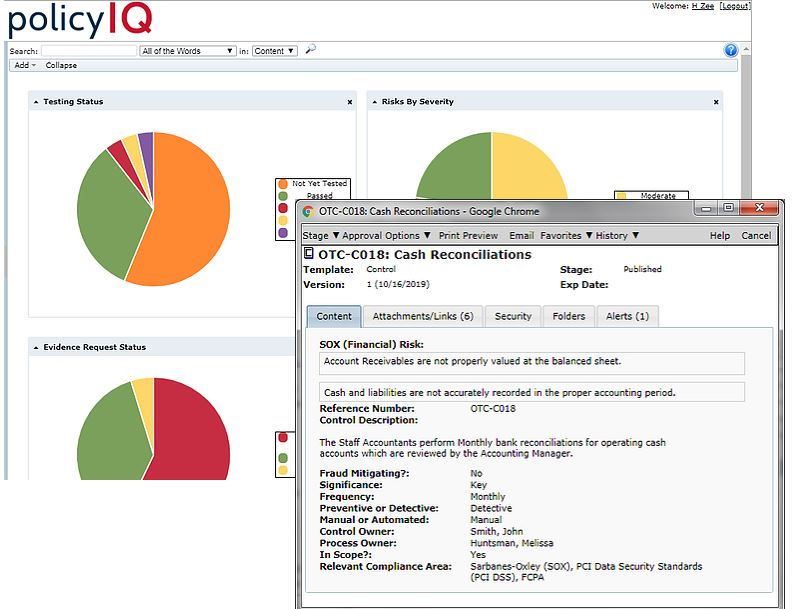Switch to the Security tab
This screenshot has width=793, height=609.
[513, 316]
